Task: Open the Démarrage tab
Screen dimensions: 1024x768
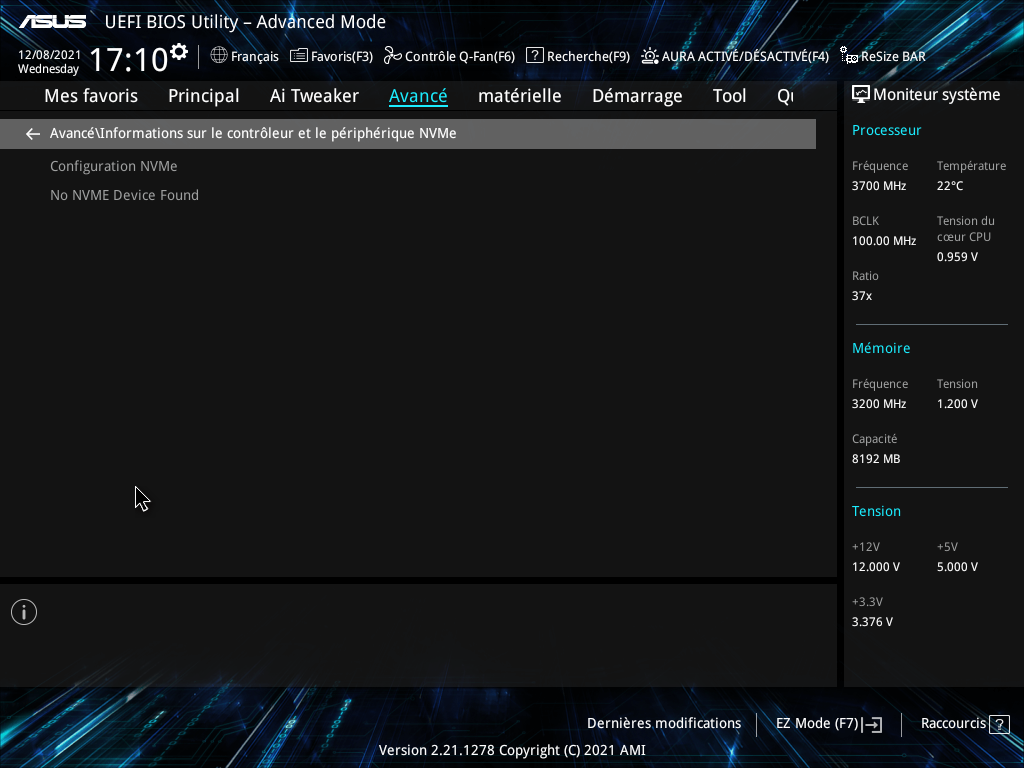Action: [x=637, y=96]
